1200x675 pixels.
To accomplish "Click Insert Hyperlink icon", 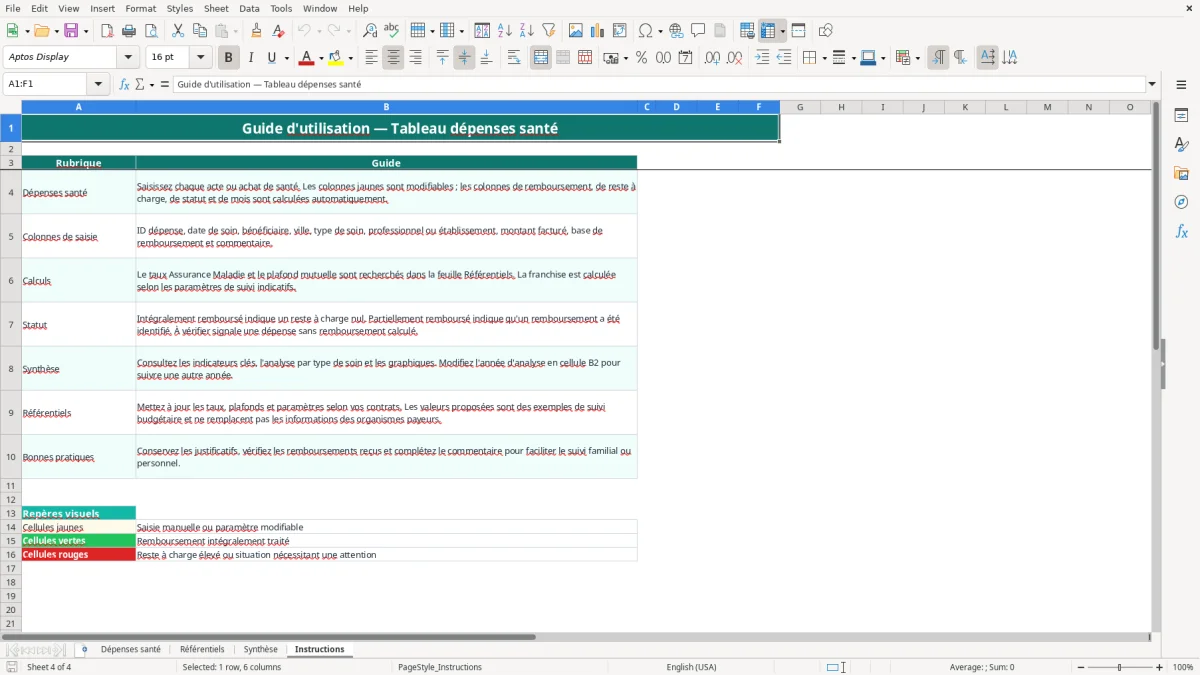I will tap(676, 31).
